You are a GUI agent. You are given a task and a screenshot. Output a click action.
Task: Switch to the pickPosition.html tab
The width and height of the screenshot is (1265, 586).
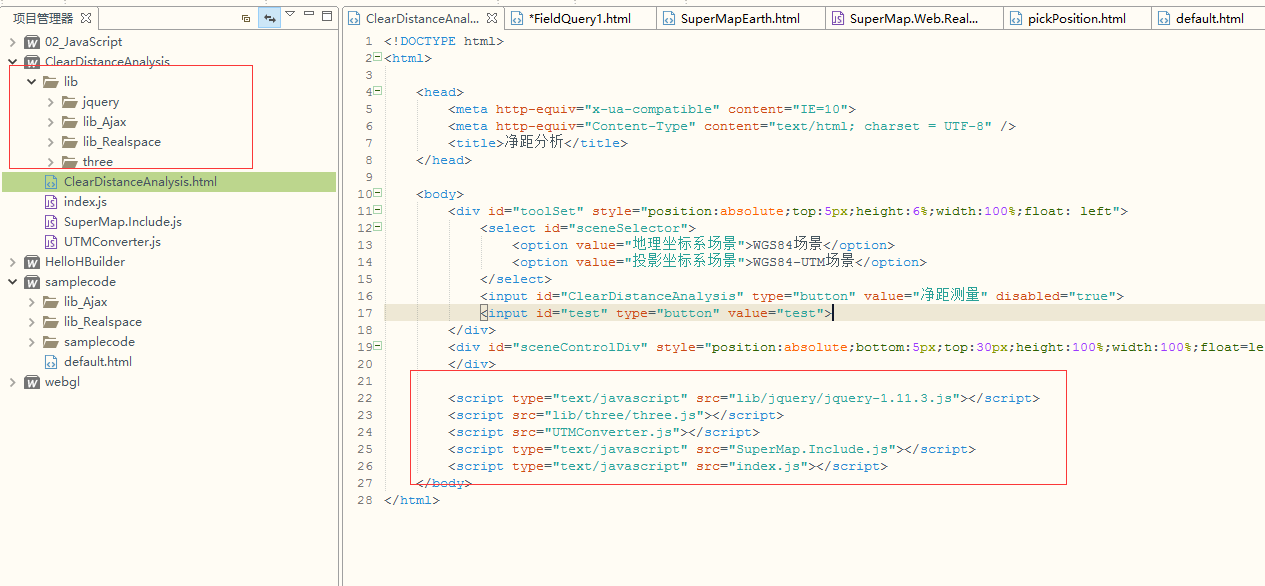pos(1077,18)
